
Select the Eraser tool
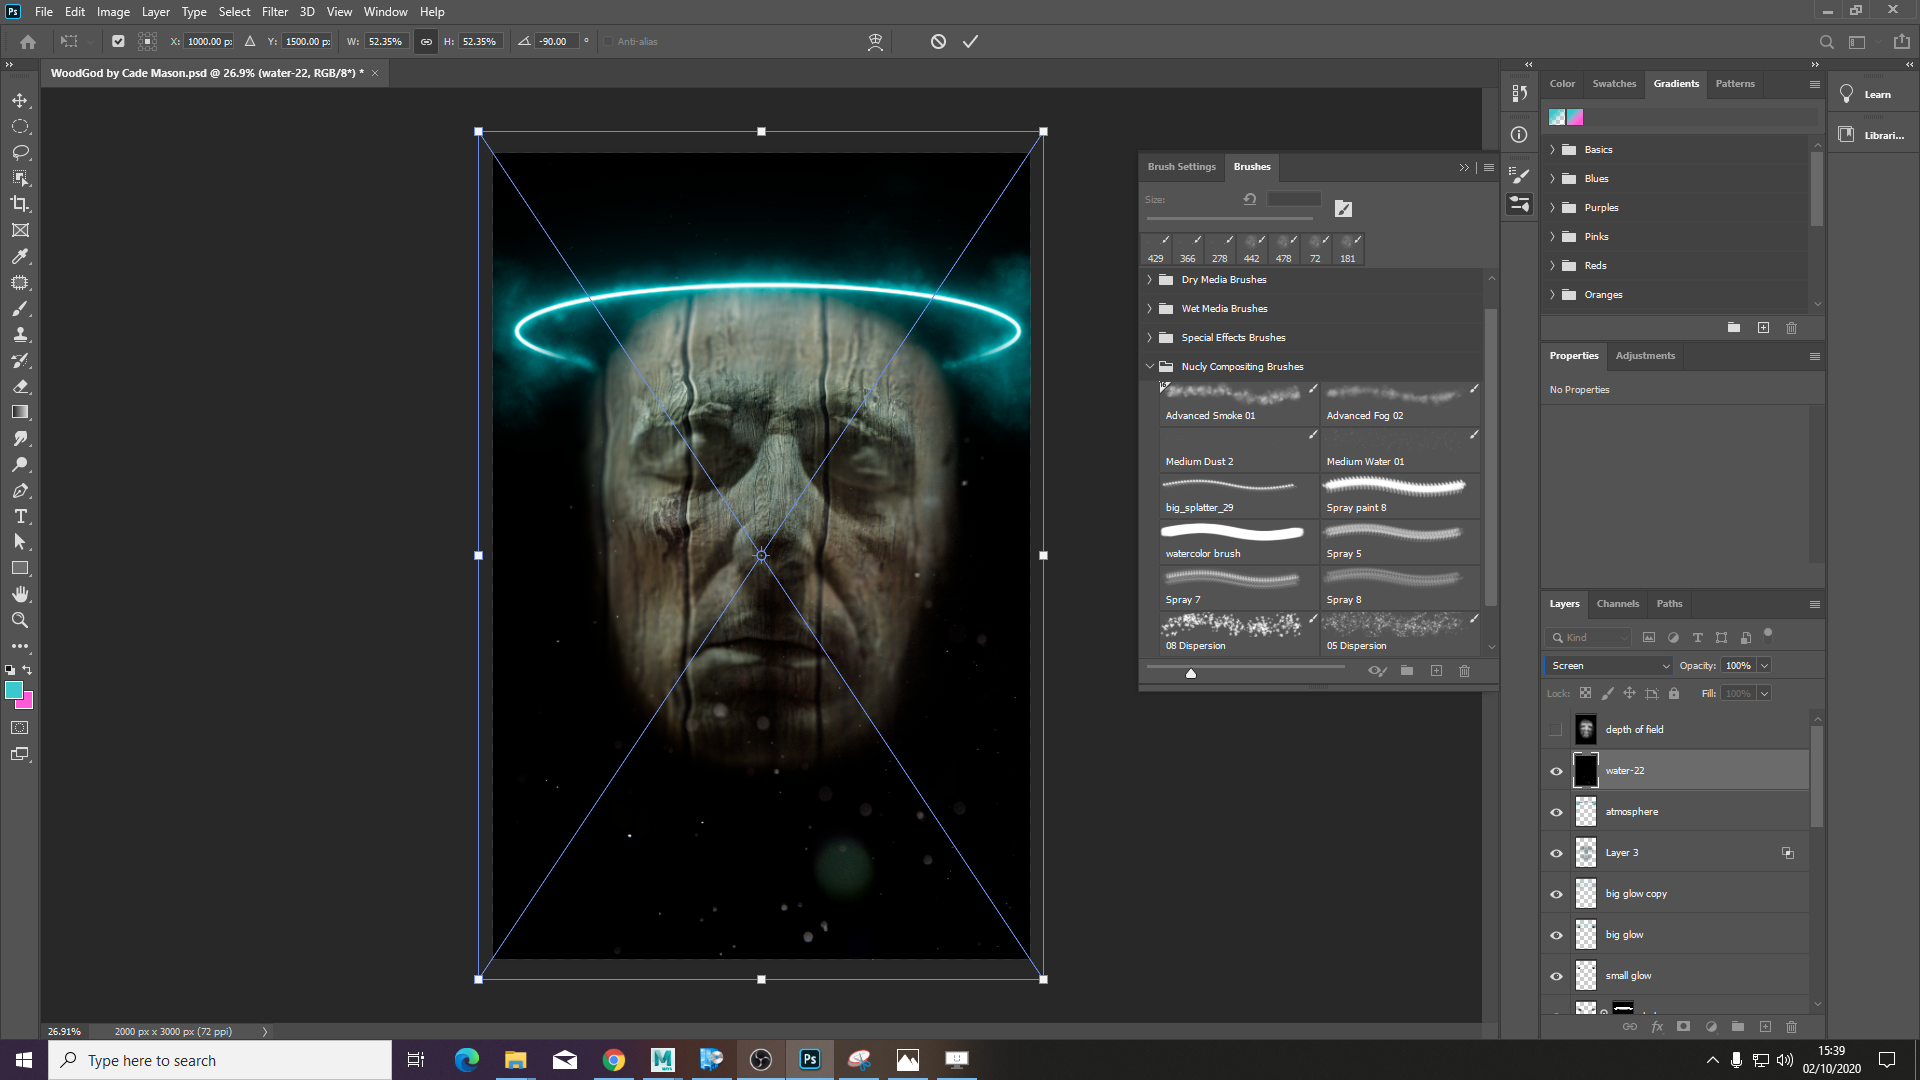pyautogui.click(x=20, y=386)
